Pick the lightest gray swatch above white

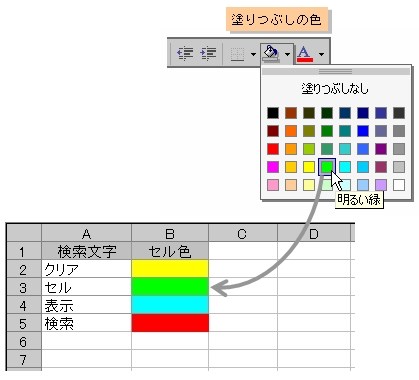(x=399, y=167)
